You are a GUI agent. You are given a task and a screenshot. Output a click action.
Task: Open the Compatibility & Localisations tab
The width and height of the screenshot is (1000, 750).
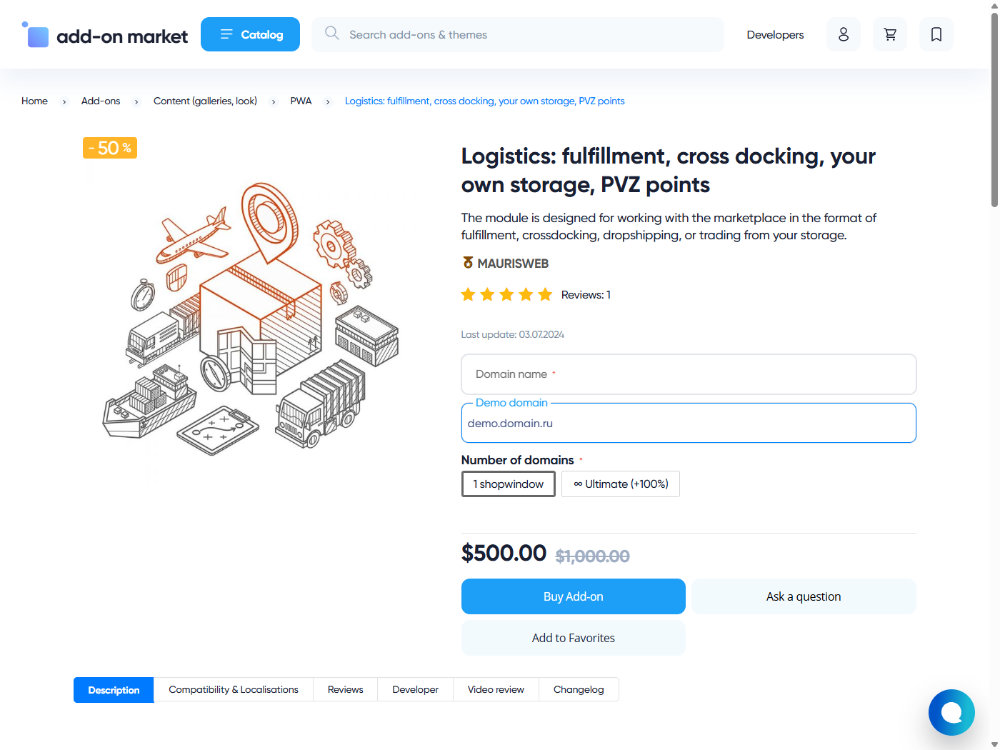[x=233, y=690]
